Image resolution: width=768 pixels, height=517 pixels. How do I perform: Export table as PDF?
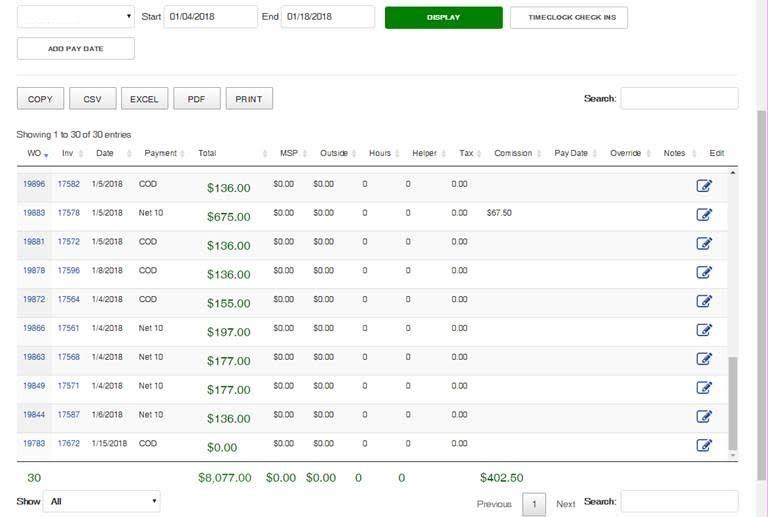pos(197,99)
